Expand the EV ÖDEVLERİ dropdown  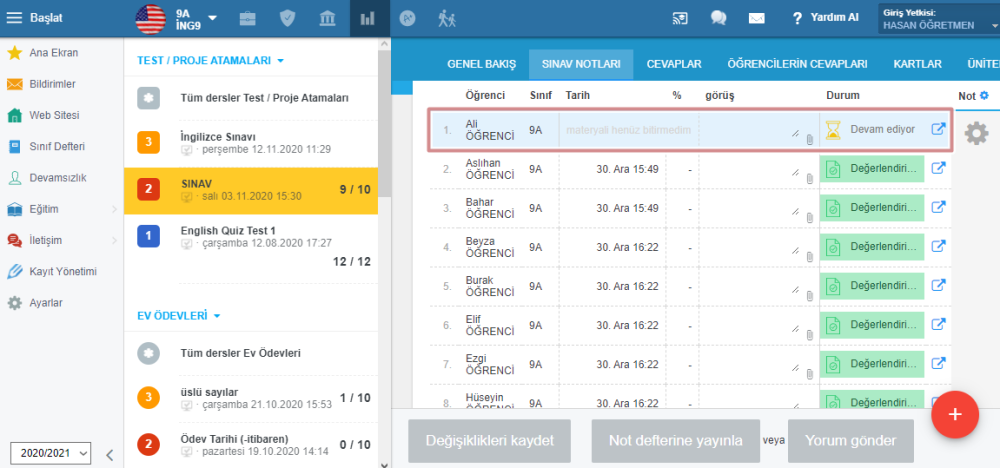[179, 316]
